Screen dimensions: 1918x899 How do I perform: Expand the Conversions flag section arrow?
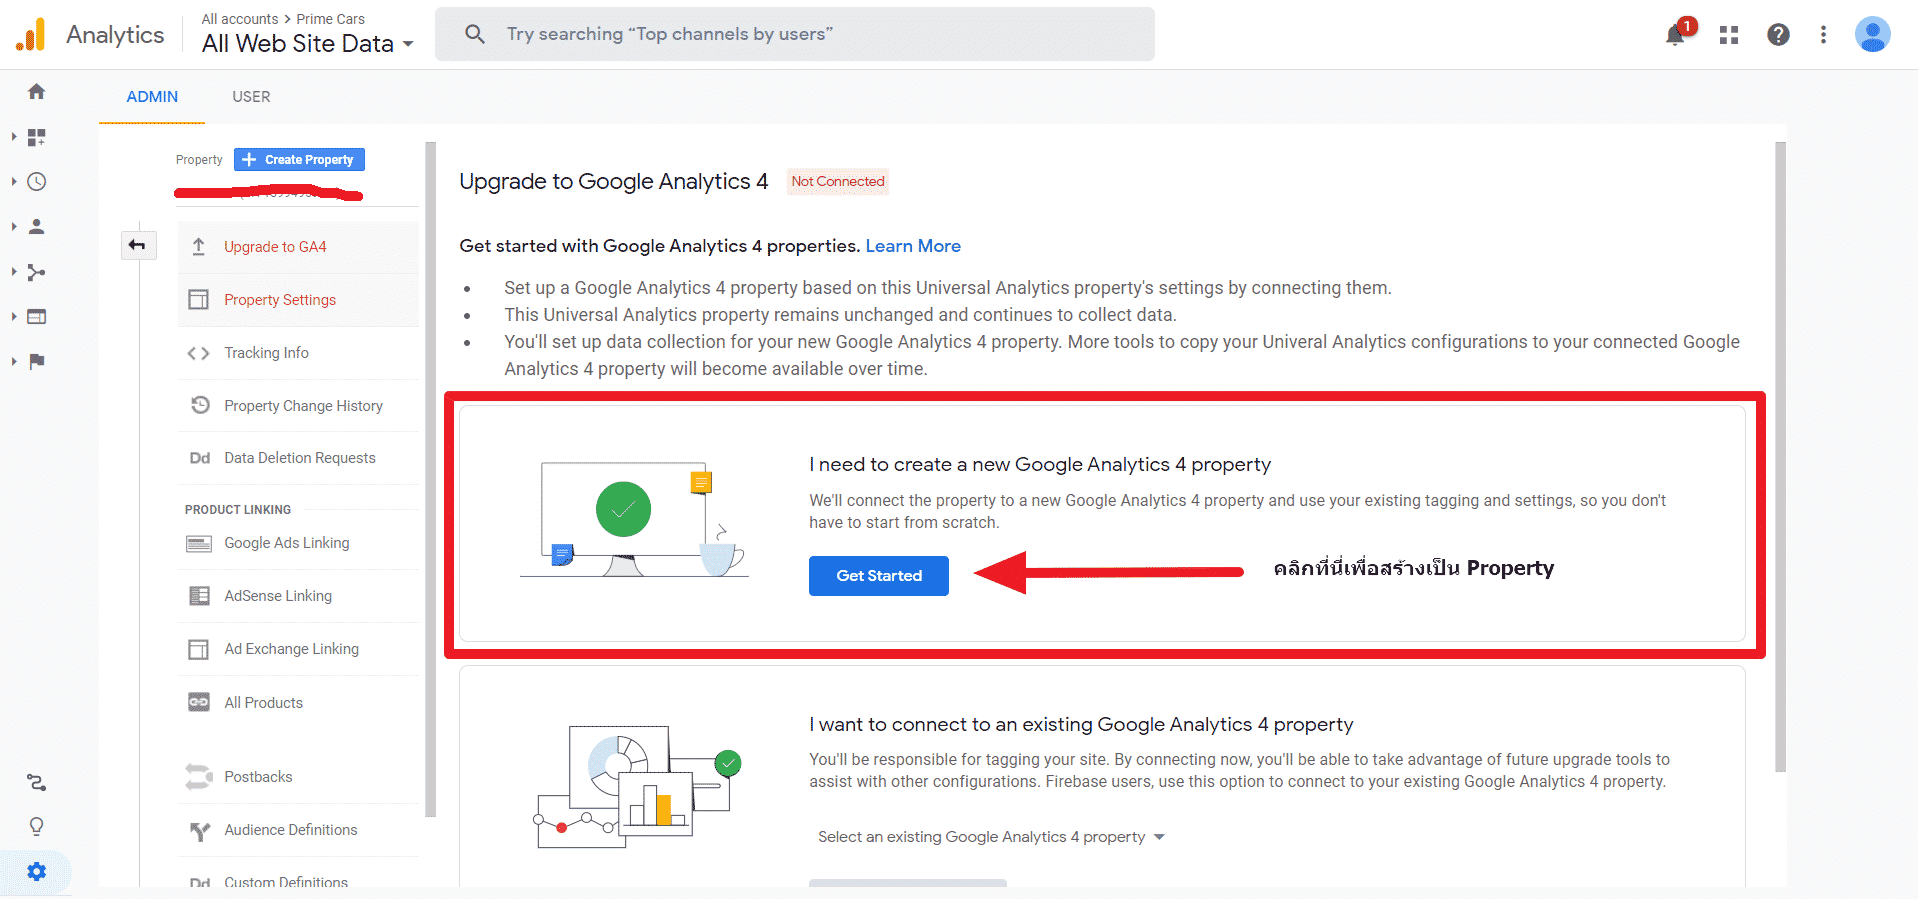[14, 361]
